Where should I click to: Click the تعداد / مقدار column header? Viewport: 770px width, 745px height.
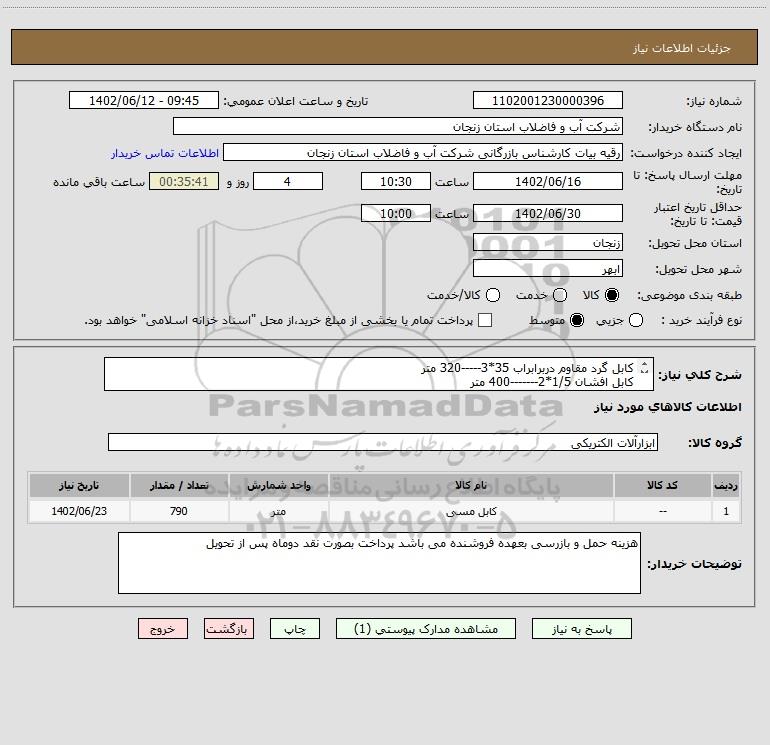pos(179,486)
